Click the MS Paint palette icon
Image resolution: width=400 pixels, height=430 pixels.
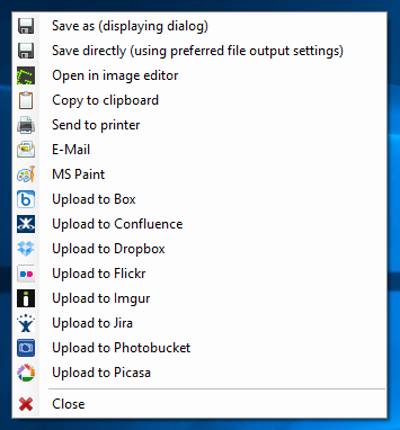[x=26, y=174]
